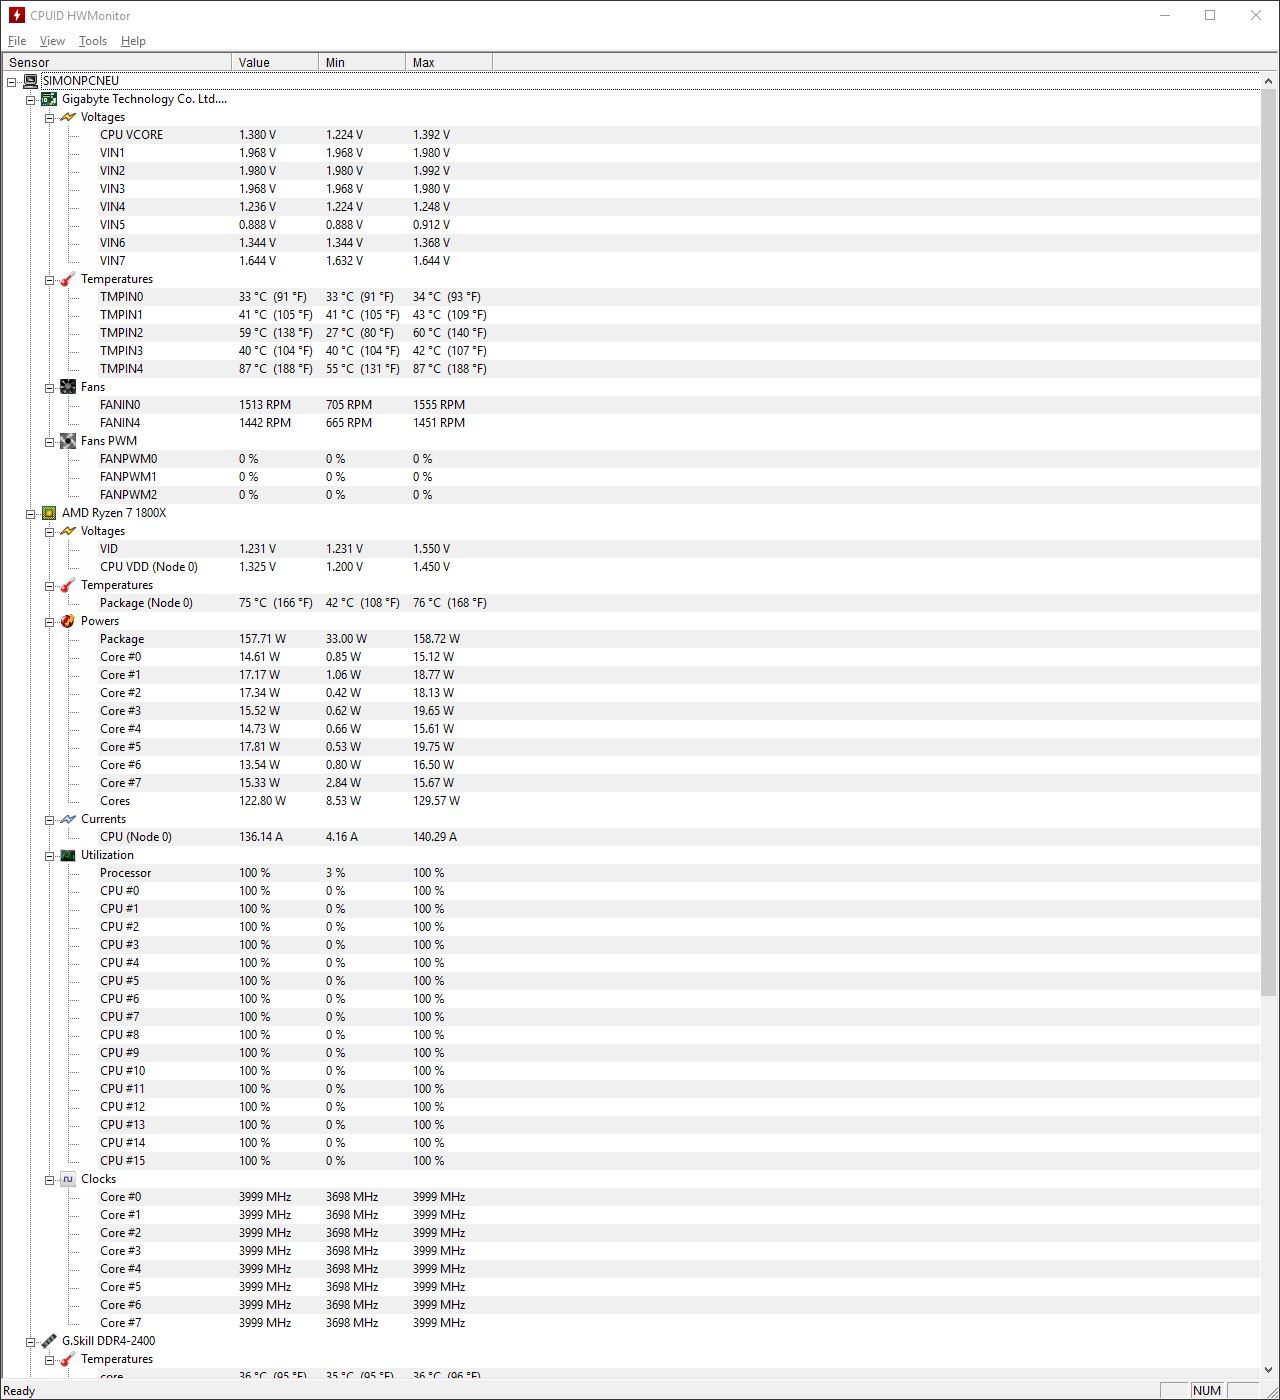This screenshot has height=1400, width=1280.
Task: Click the Currents graph icon
Action: (68, 819)
